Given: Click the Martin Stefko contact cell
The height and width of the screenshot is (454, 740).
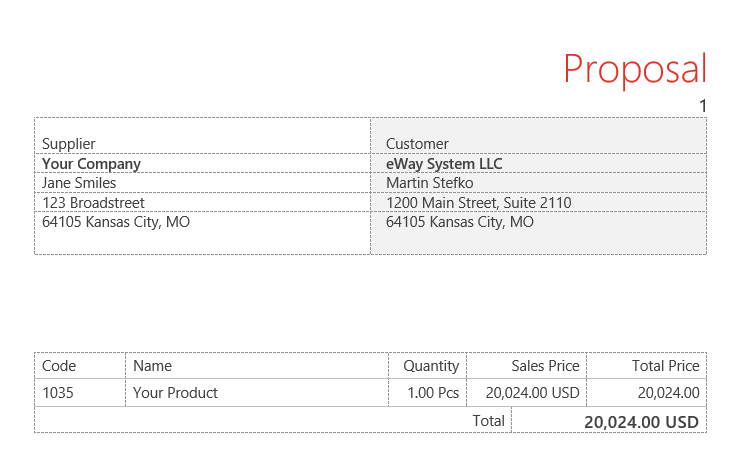Looking at the screenshot, I should point(538,183).
